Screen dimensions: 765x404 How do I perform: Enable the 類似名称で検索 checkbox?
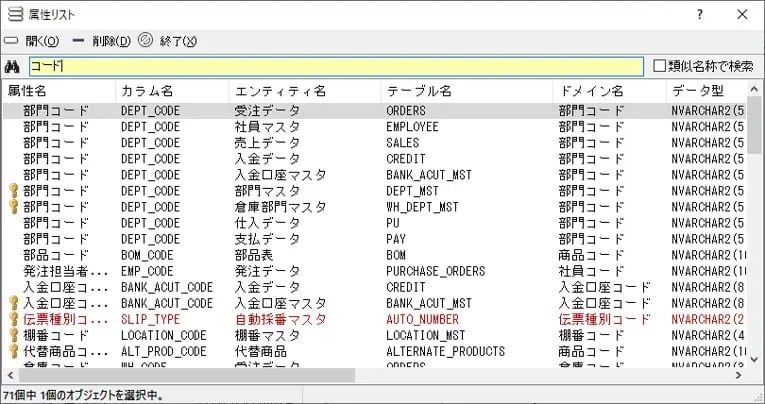coord(659,67)
